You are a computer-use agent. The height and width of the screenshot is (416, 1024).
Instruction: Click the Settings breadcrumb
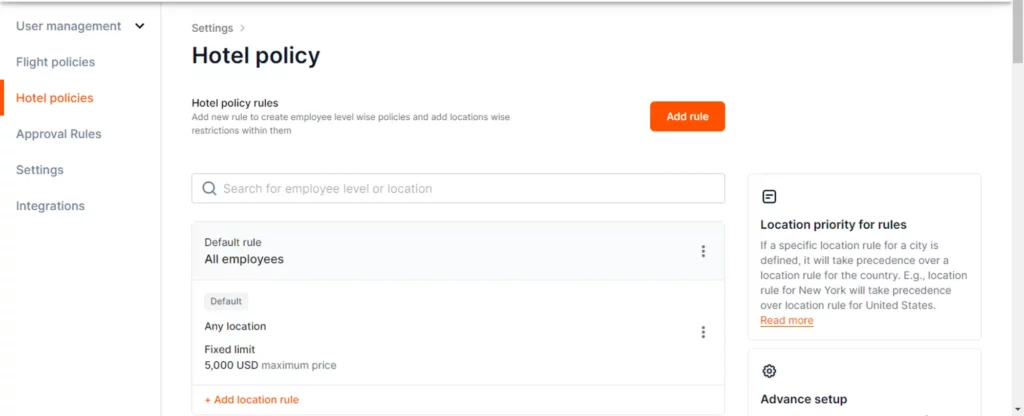click(x=212, y=28)
